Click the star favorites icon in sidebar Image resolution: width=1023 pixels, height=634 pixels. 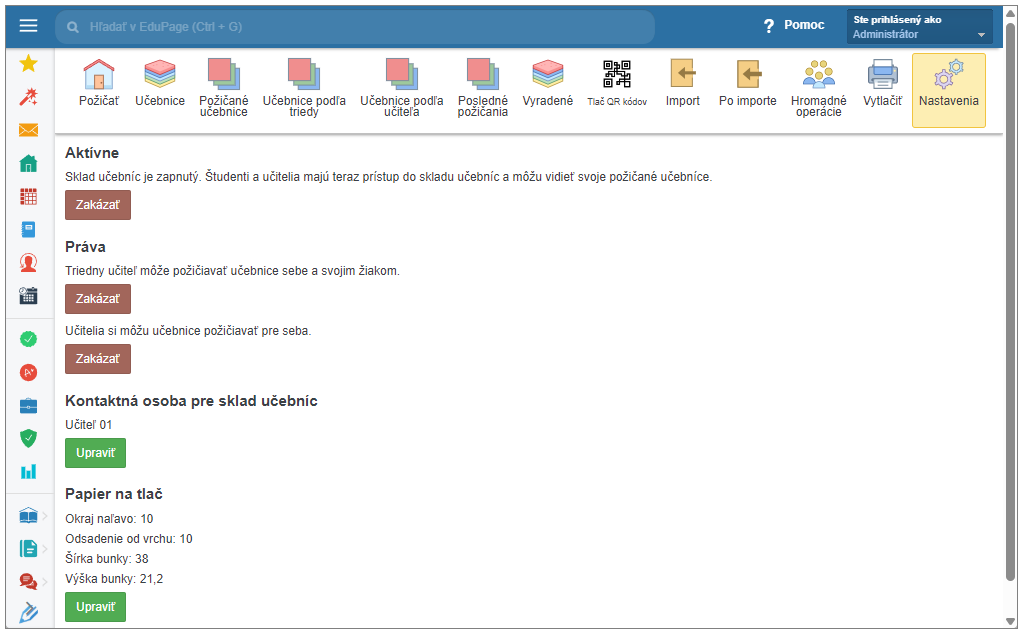[x=28, y=64]
